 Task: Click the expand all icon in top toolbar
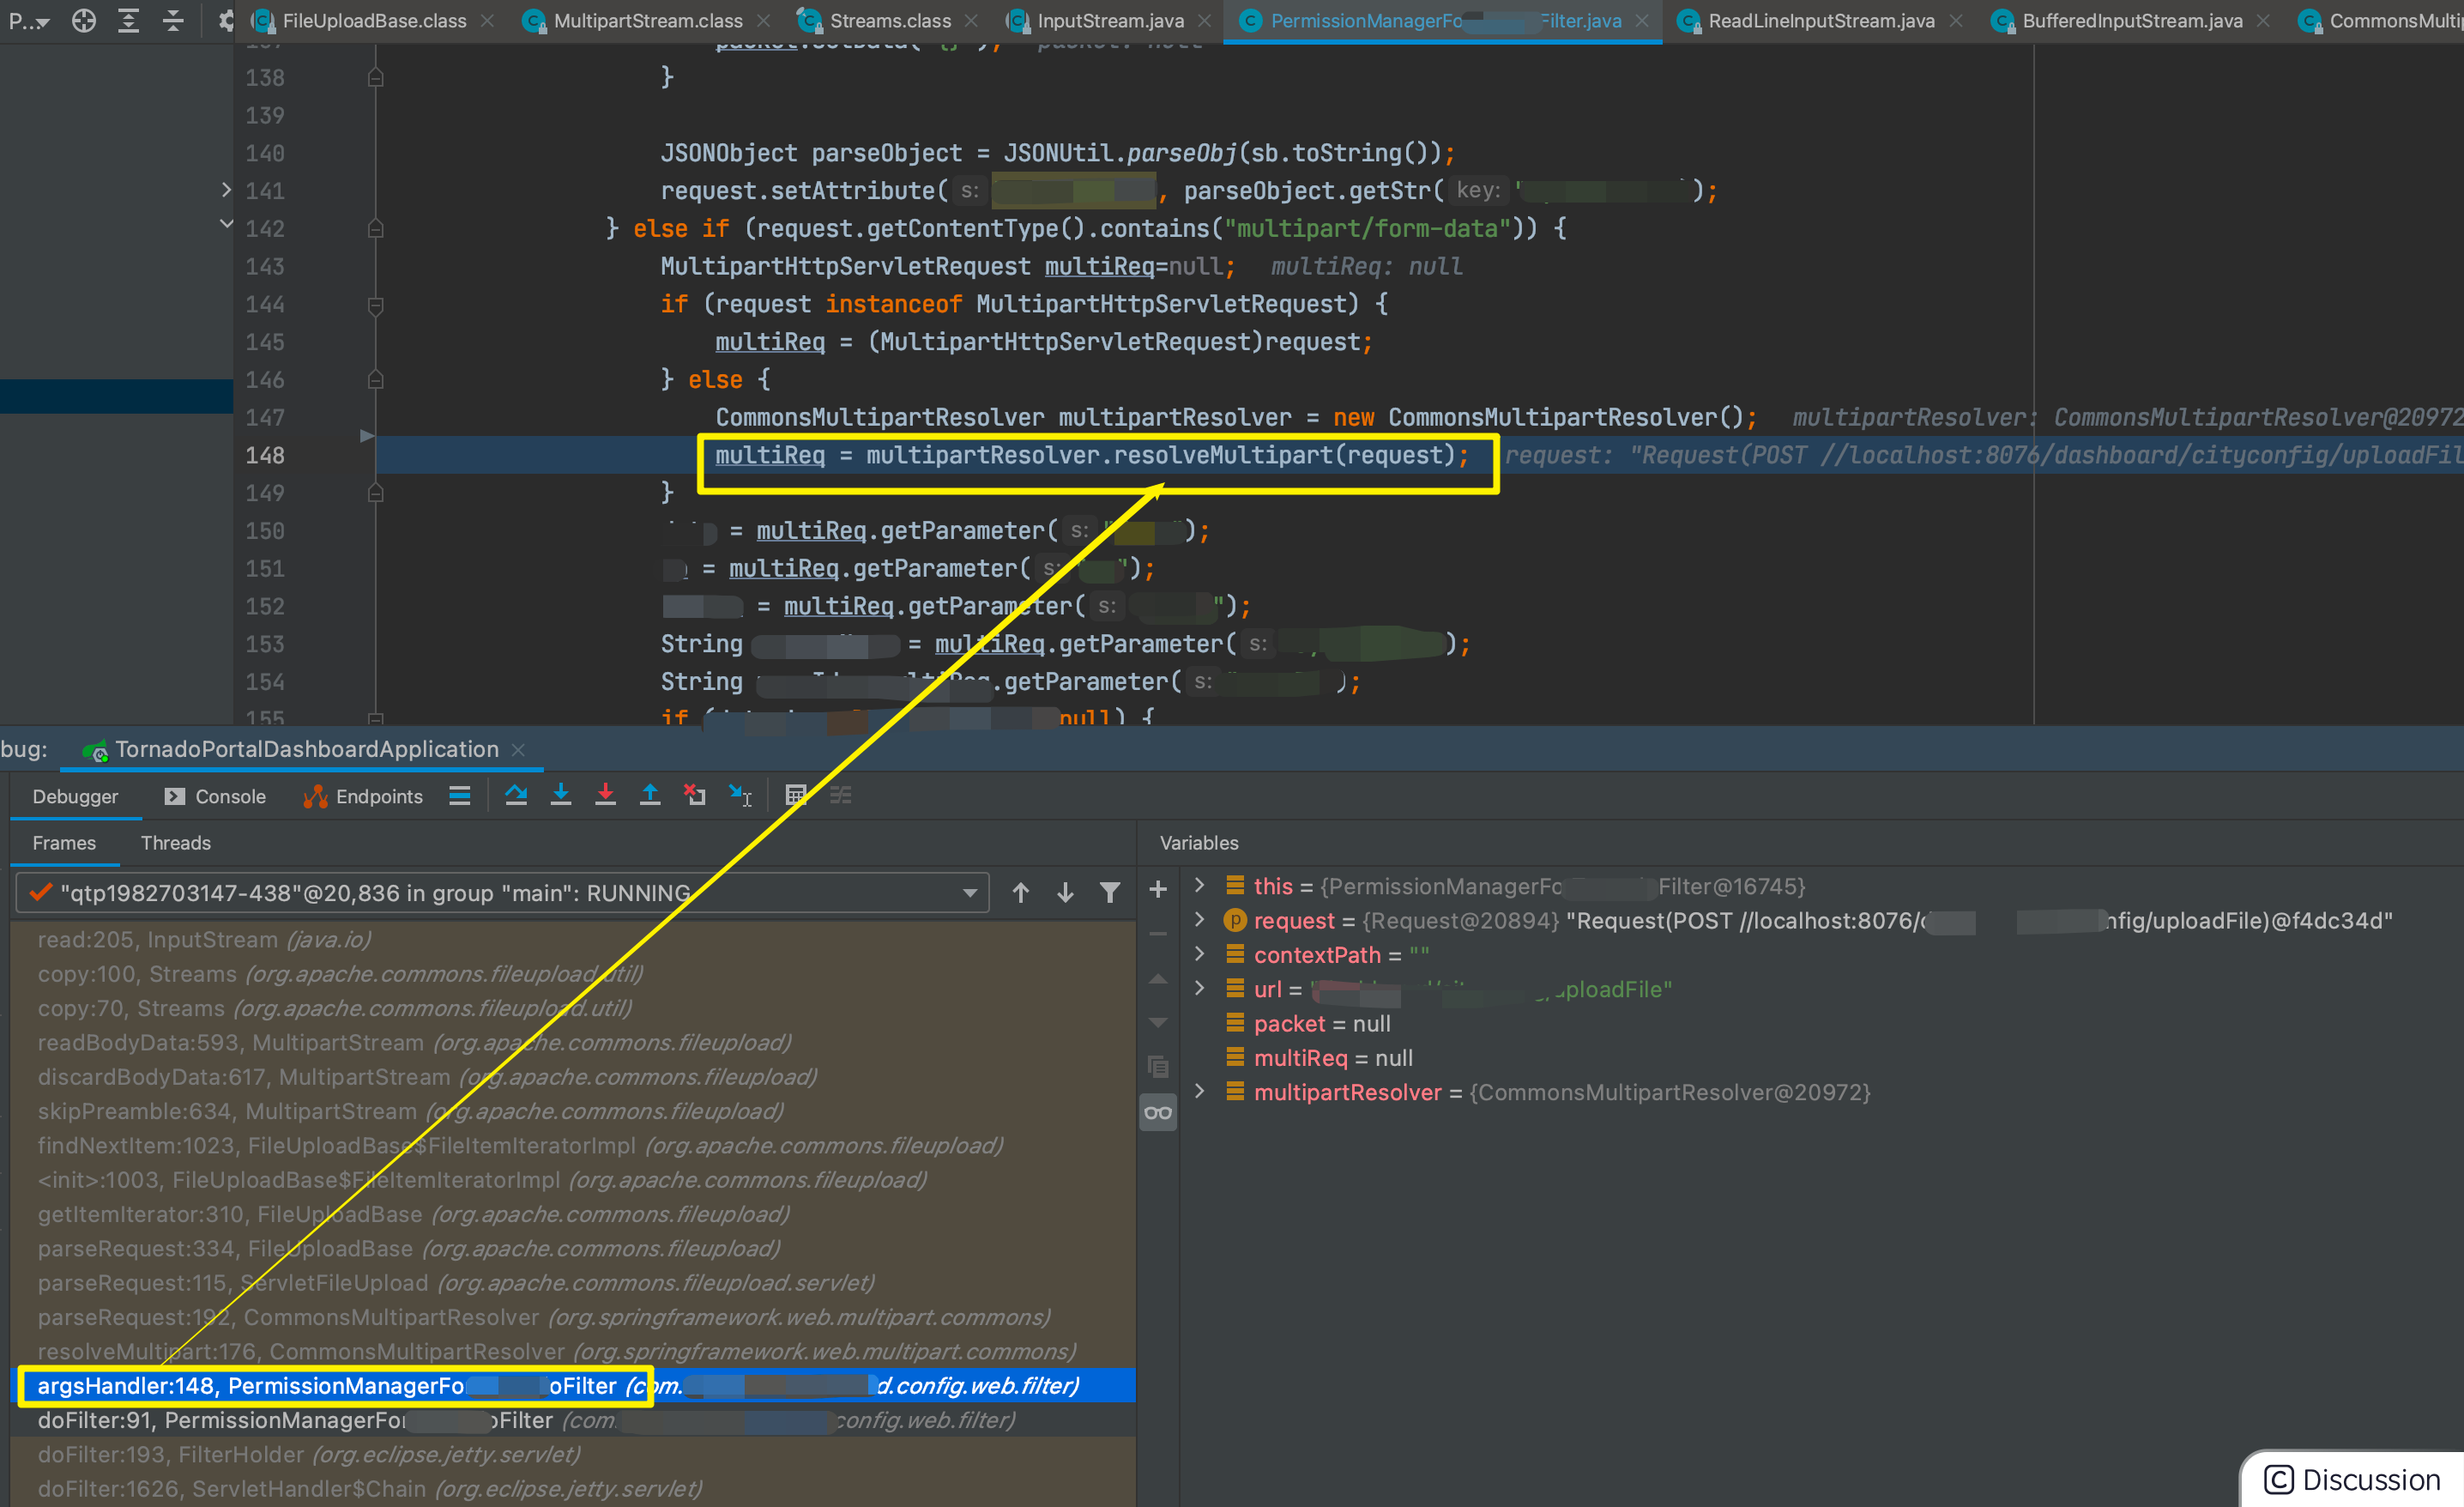(x=128, y=20)
